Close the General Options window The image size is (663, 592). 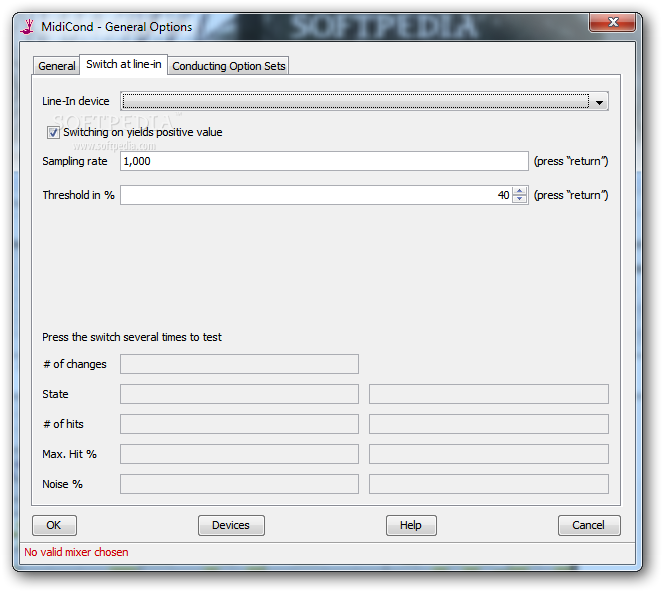coord(612,22)
